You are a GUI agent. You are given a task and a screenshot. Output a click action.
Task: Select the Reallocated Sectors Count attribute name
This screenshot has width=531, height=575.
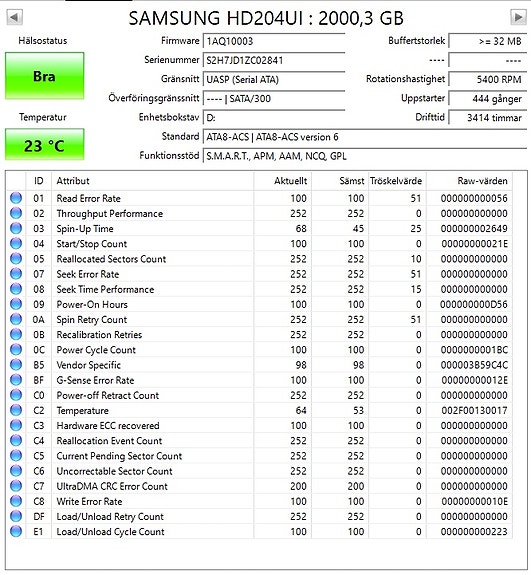tap(111, 259)
